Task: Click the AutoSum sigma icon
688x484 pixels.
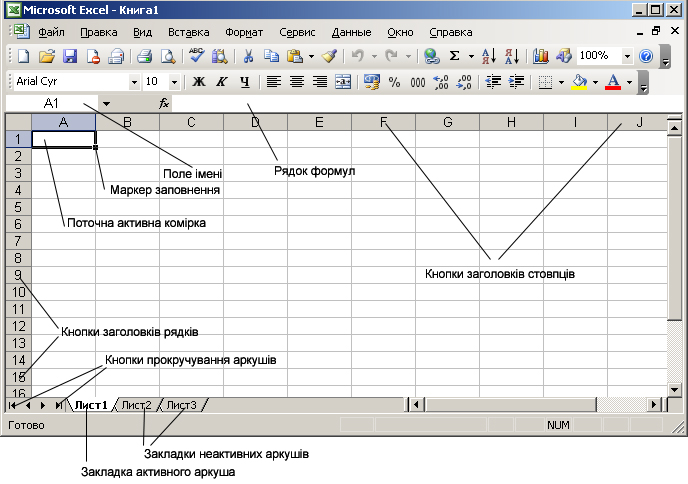Action: [455, 56]
